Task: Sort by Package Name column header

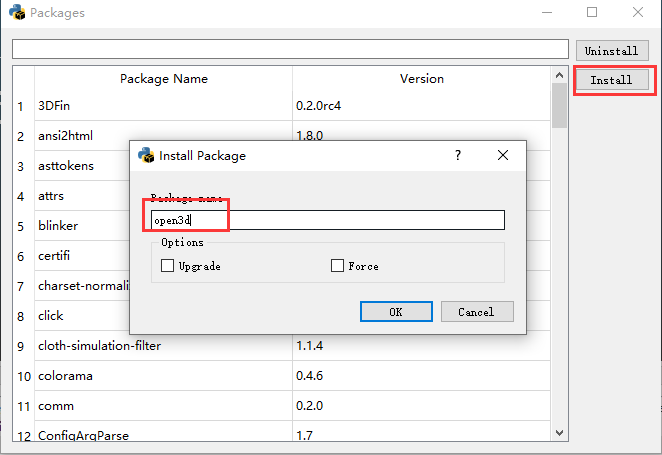Action: click(x=163, y=78)
